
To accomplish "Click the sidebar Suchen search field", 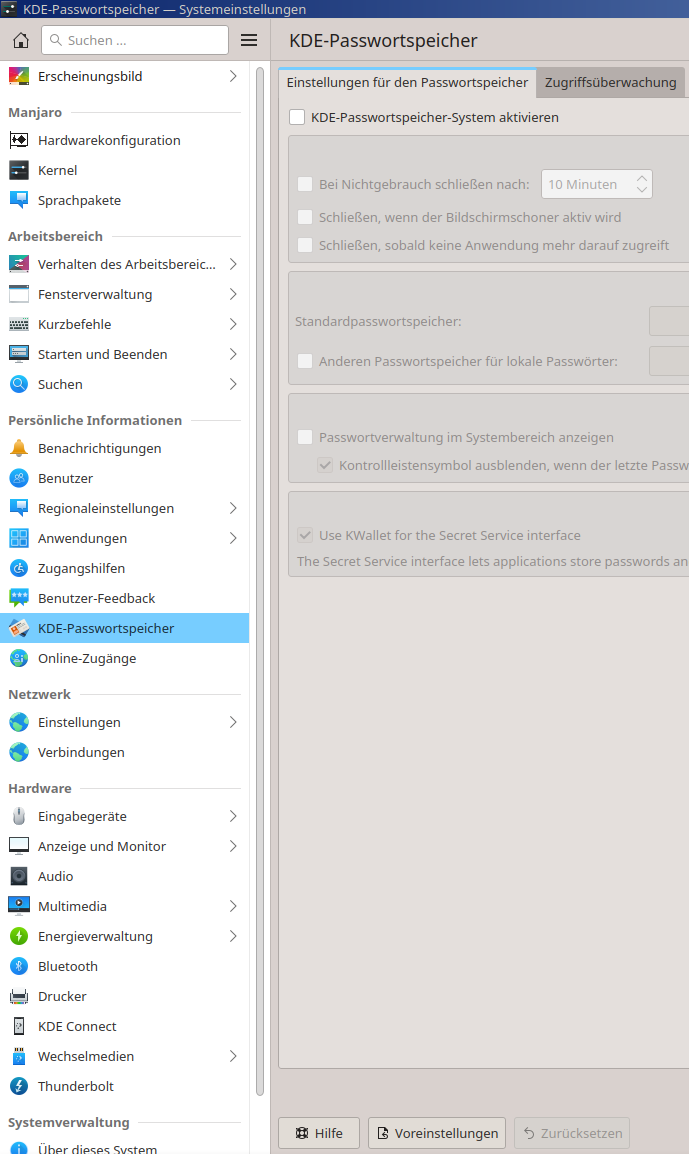I will click(x=135, y=40).
